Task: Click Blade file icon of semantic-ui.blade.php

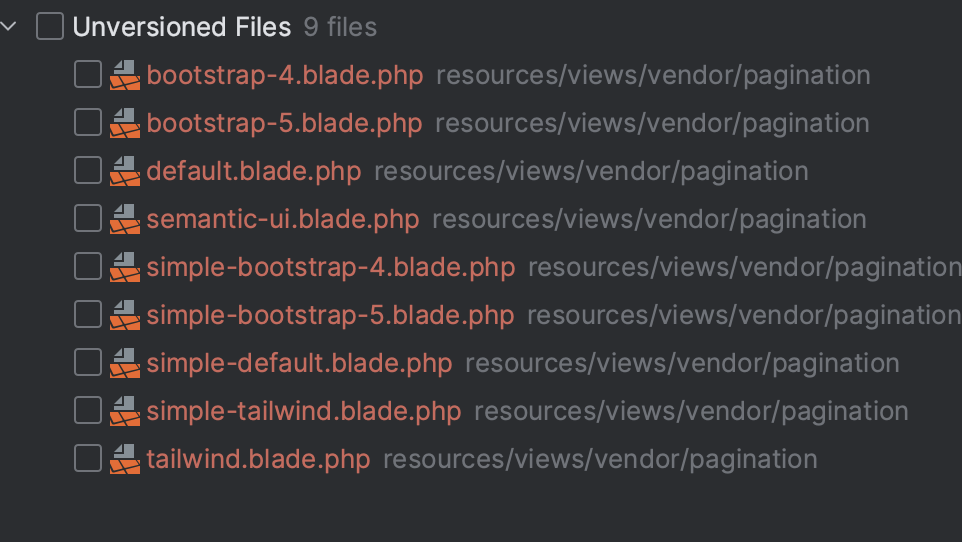Action: (x=125, y=219)
